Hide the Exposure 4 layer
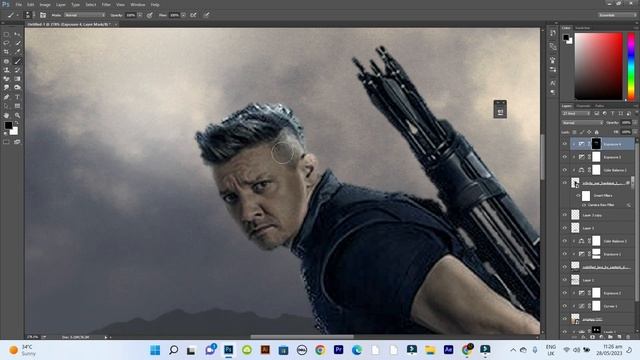 click(x=565, y=144)
